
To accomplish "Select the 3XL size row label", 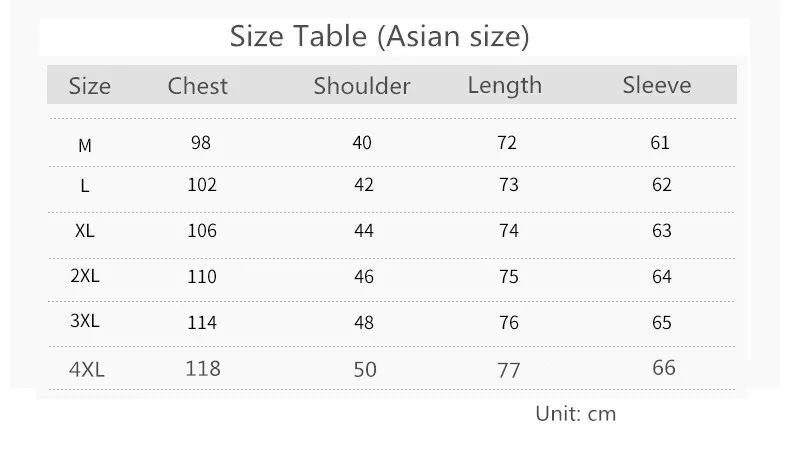I will click(x=85, y=320).
